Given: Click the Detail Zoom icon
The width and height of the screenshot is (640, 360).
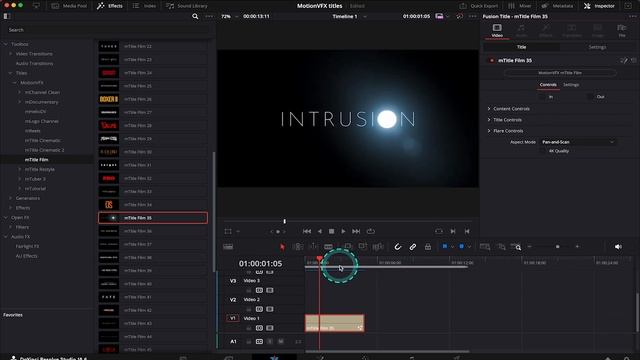Looking at the screenshot, I should point(502,247).
